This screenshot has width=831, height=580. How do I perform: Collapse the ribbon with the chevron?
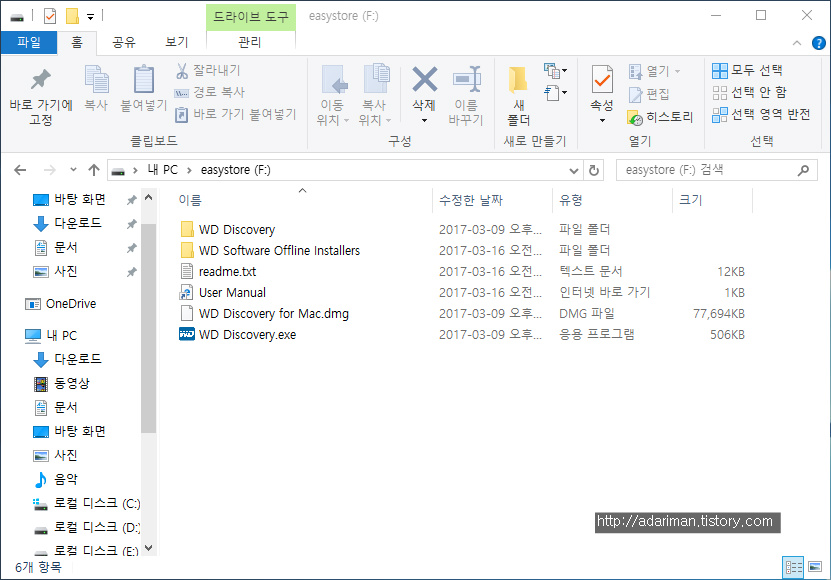point(797,43)
